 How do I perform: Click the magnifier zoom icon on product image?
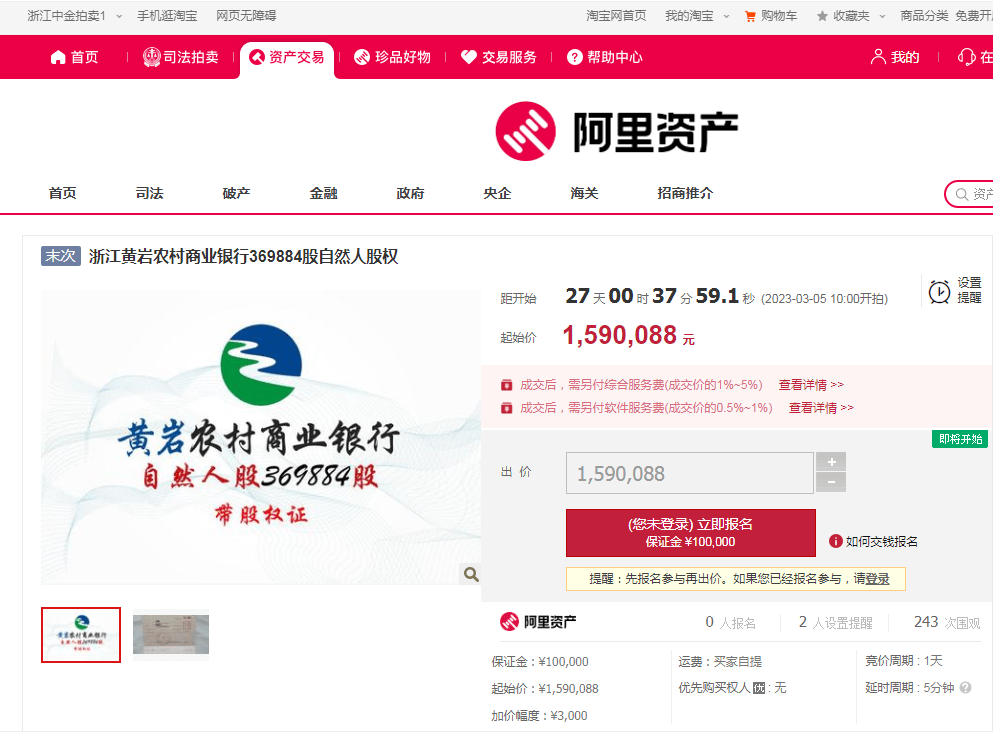pyautogui.click(x=471, y=574)
